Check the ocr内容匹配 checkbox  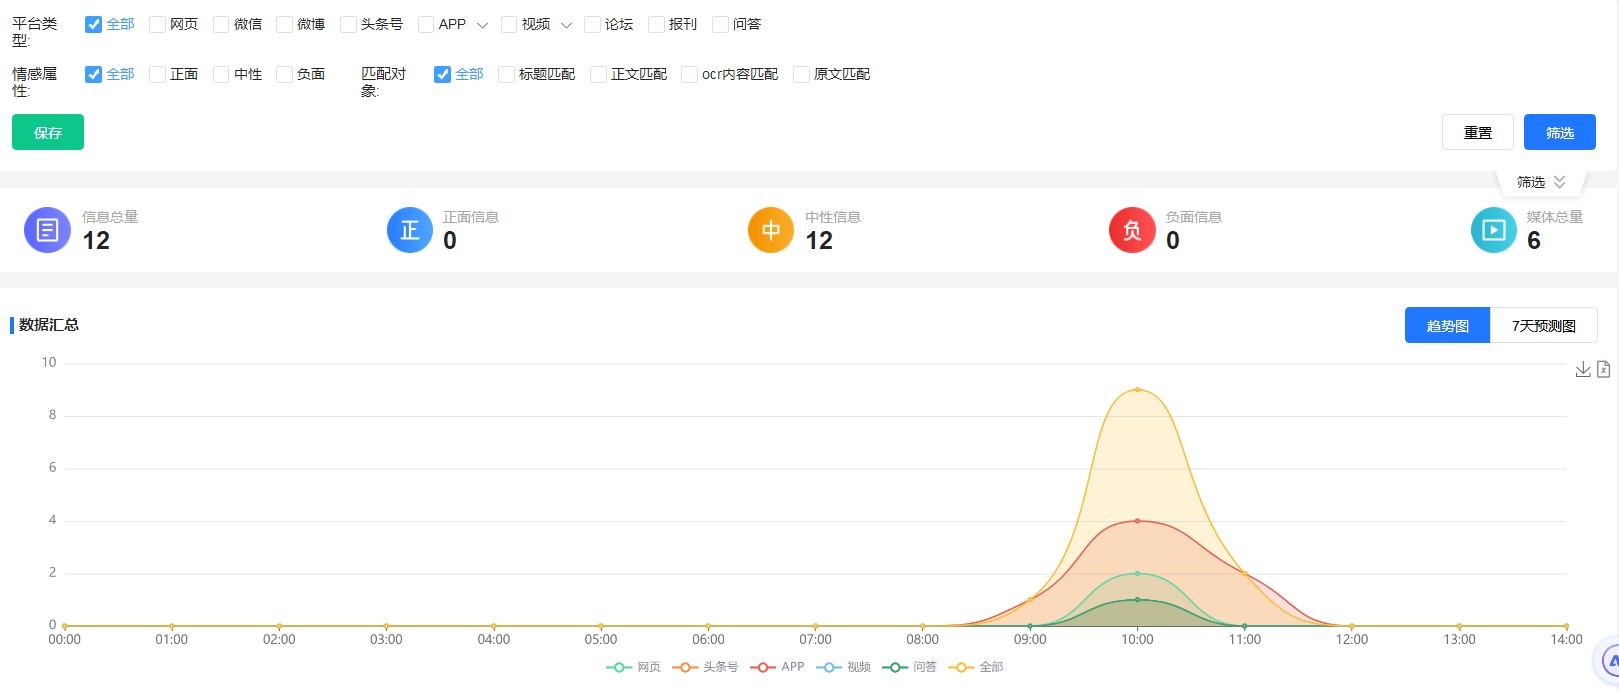click(x=689, y=74)
